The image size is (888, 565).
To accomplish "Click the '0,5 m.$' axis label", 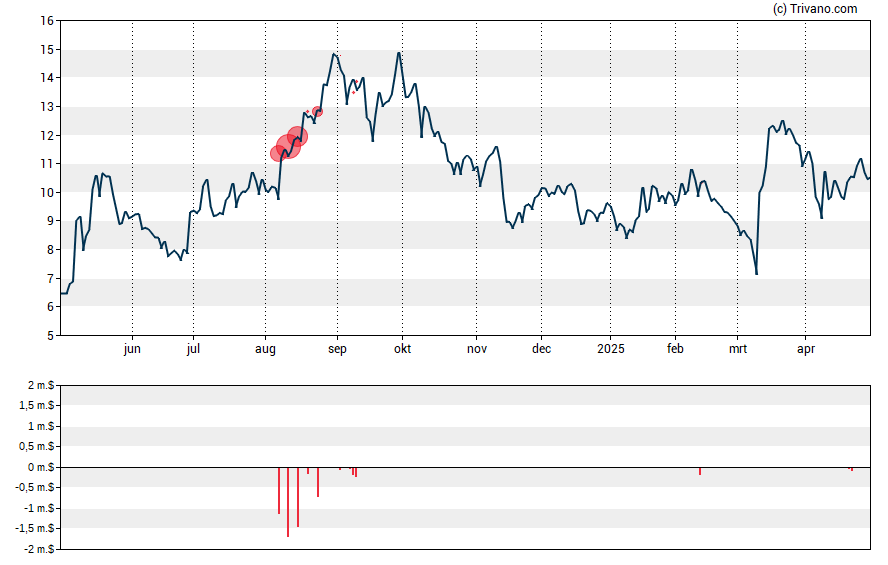I will [x=37, y=447].
